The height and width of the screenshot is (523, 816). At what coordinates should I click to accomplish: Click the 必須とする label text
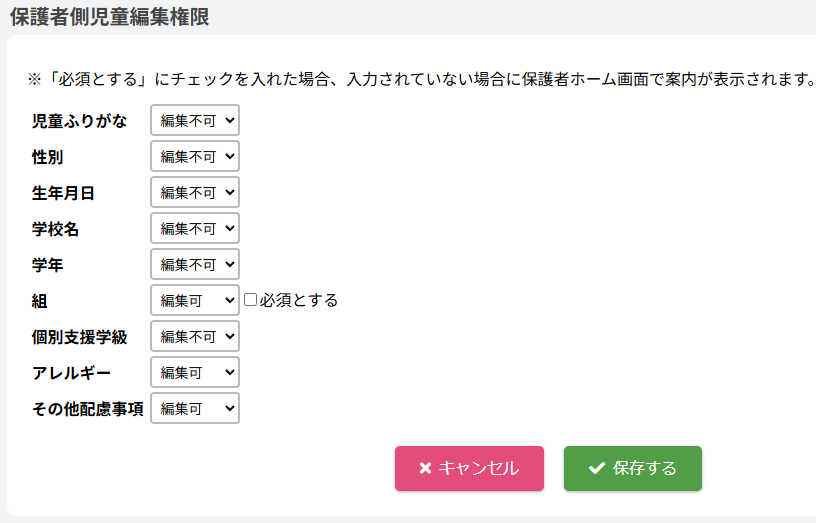click(x=299, y=300)
